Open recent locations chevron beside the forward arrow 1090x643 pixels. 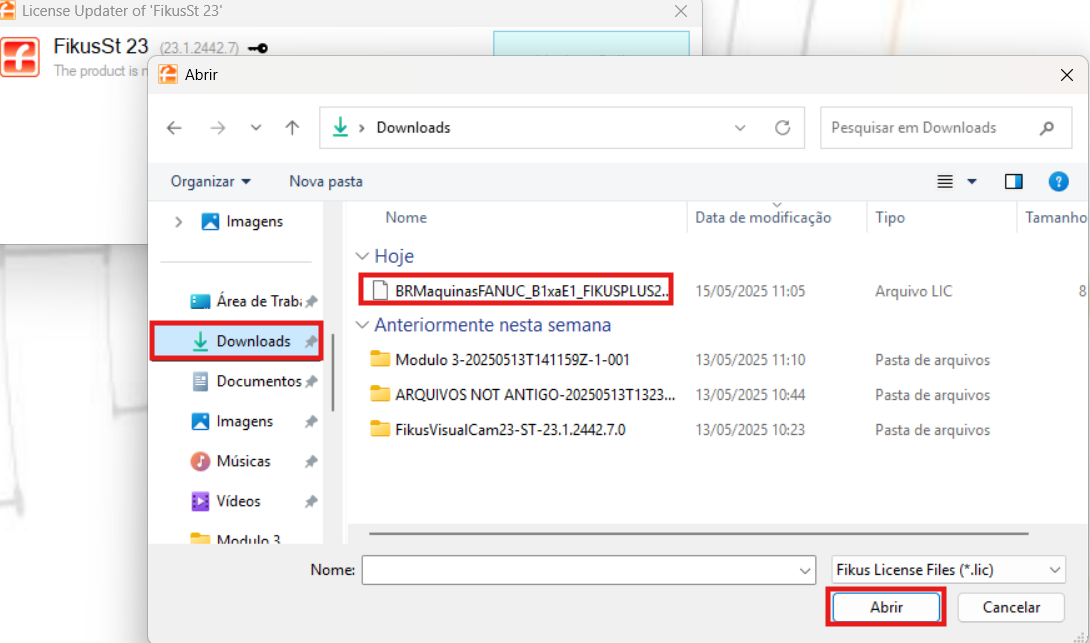[x=256, y=128]
